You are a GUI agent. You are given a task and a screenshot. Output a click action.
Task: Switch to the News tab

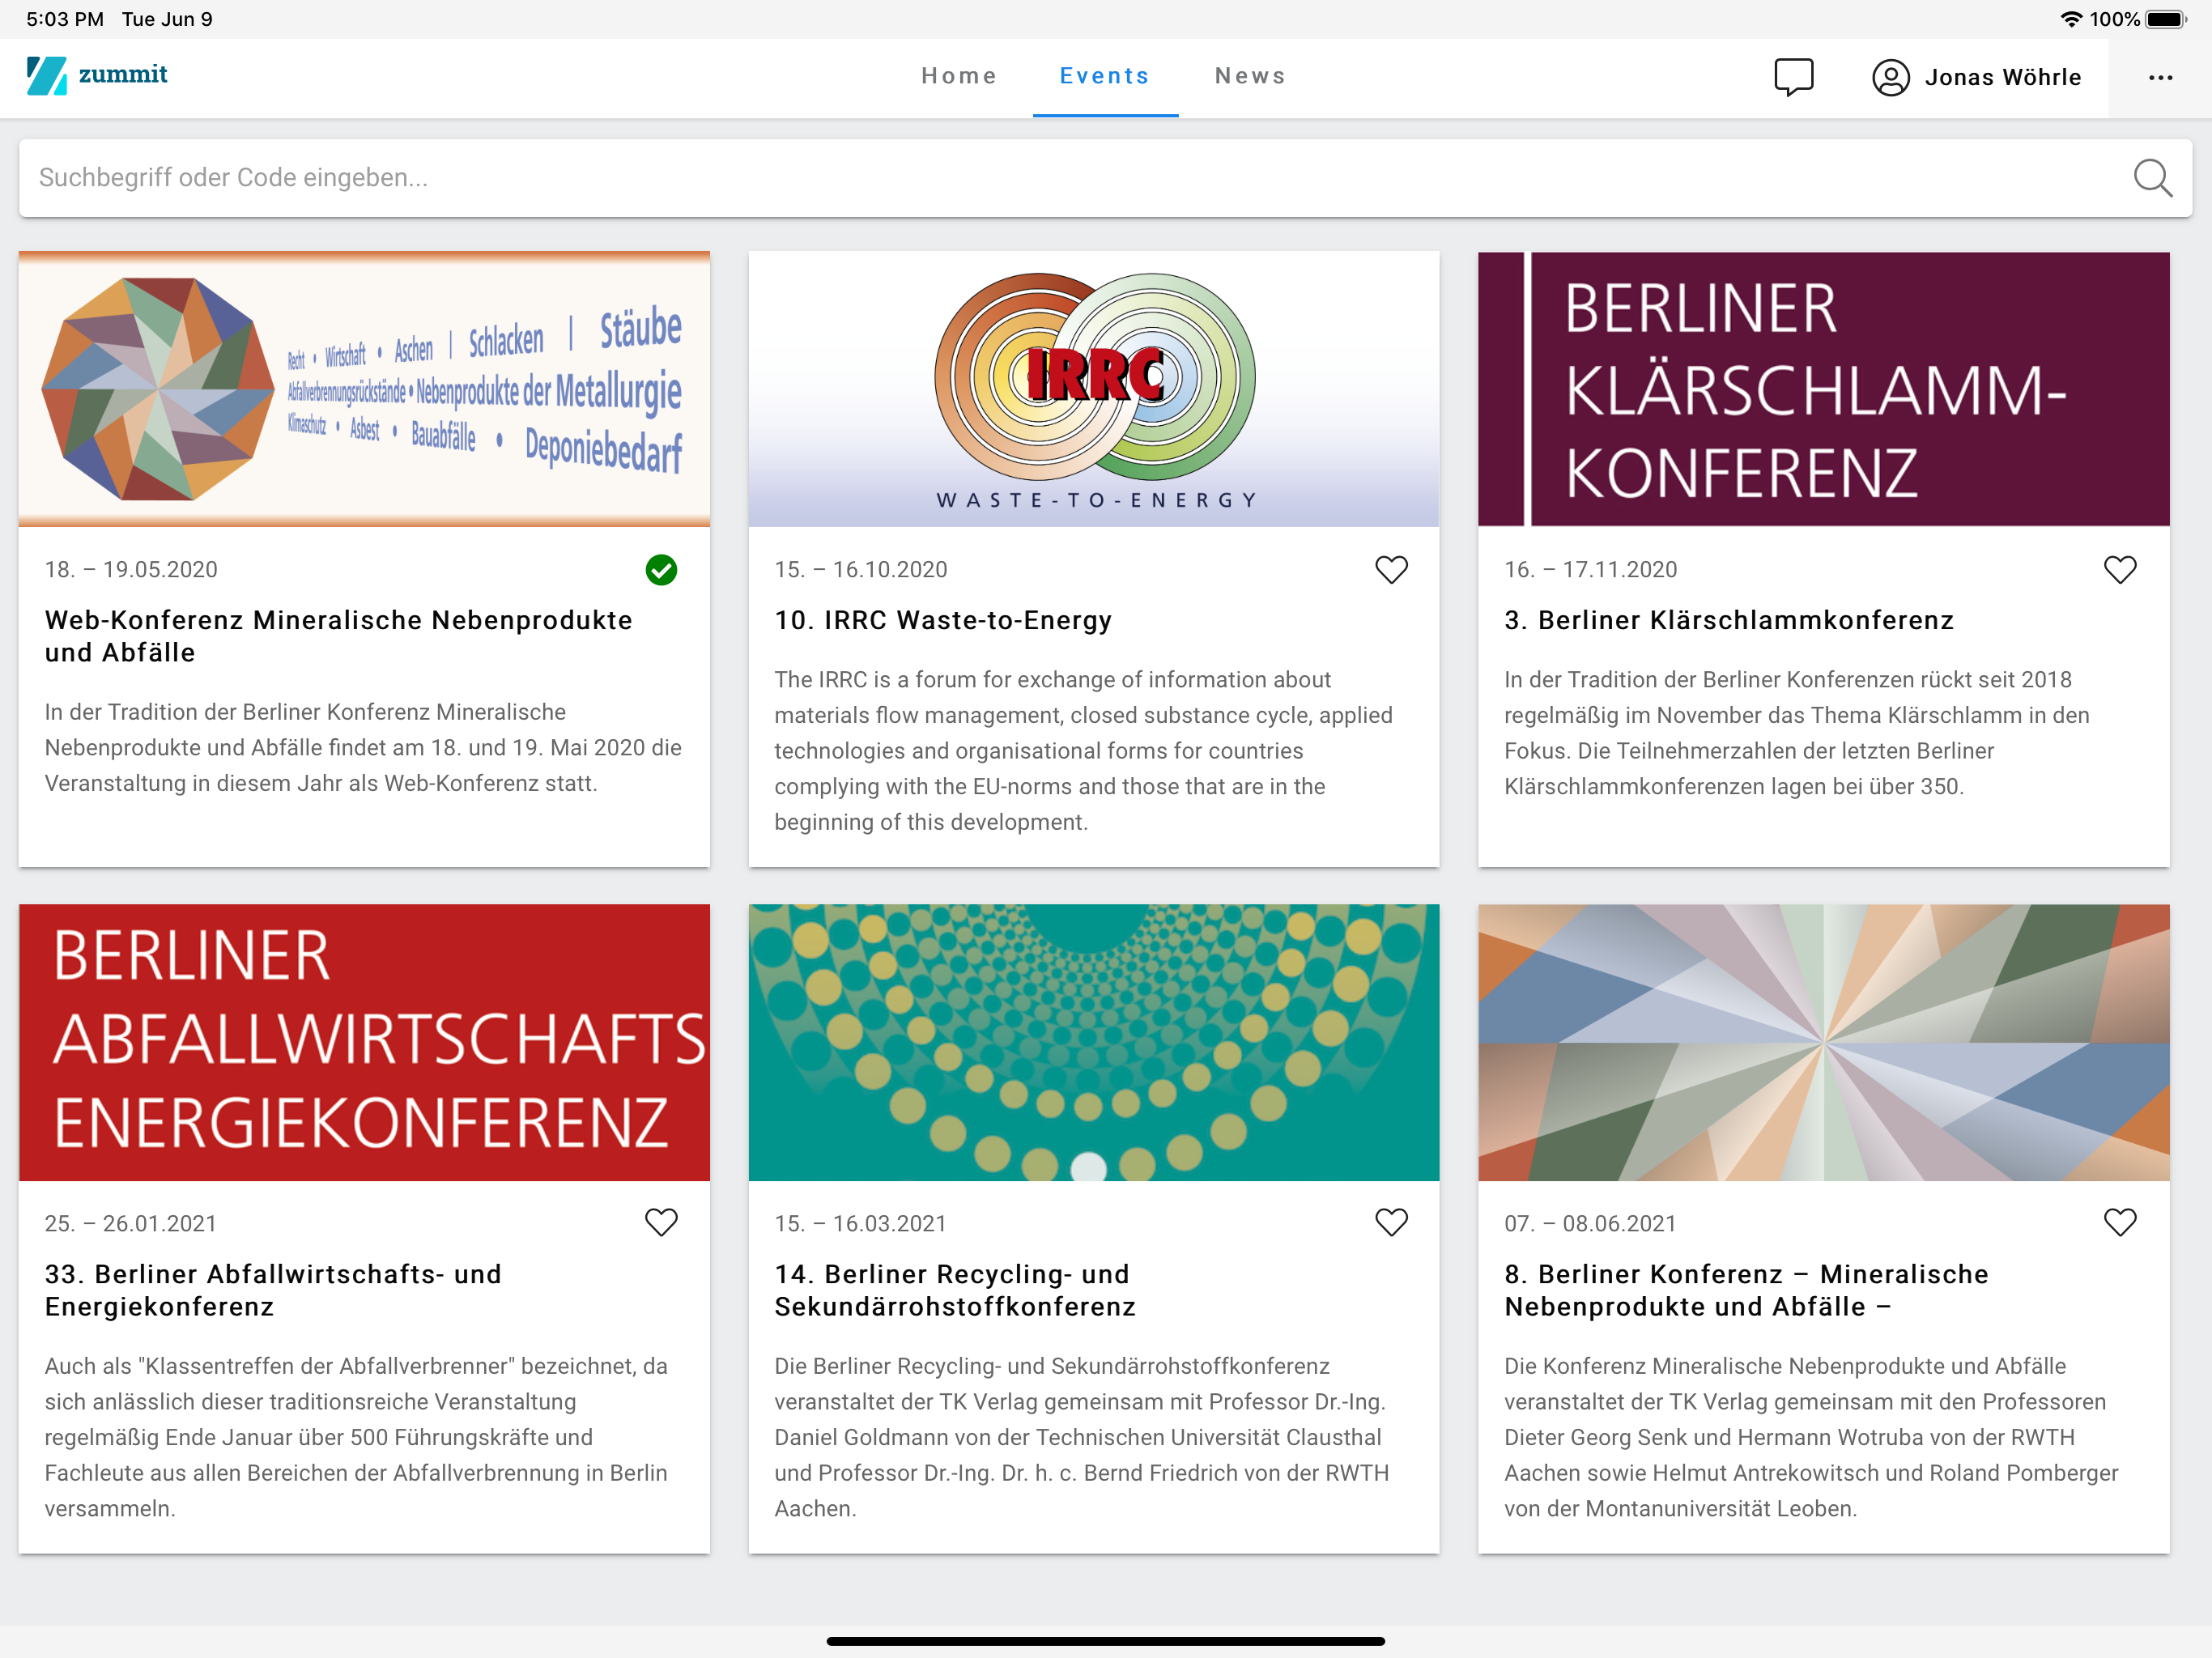click(x=1250, y=76)
